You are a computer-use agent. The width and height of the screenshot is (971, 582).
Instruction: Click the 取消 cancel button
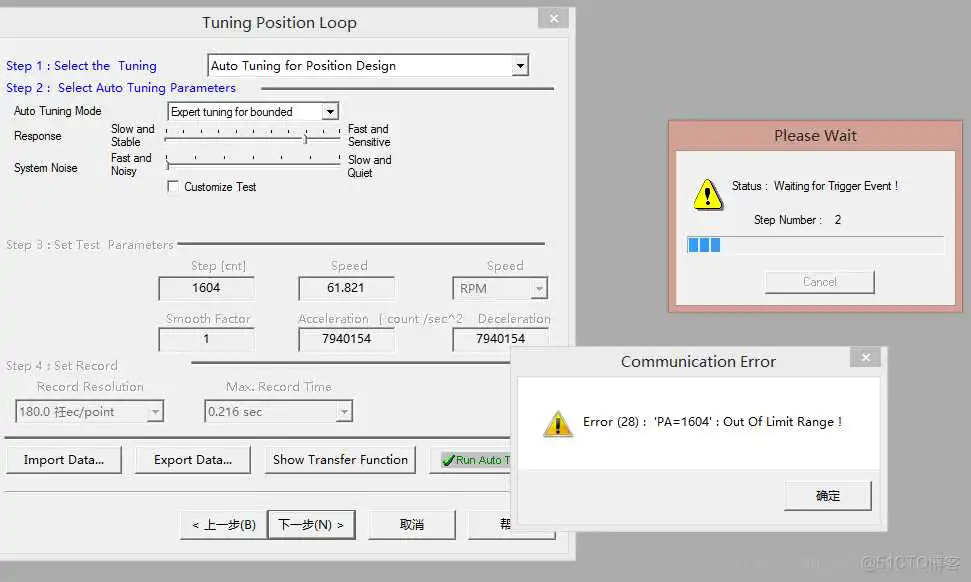tap(412, 524)
